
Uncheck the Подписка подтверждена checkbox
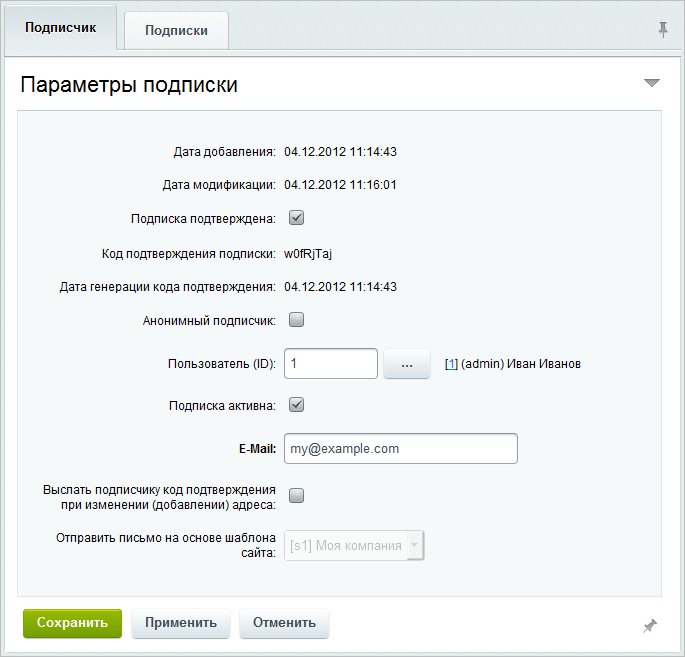click(296, 218)
